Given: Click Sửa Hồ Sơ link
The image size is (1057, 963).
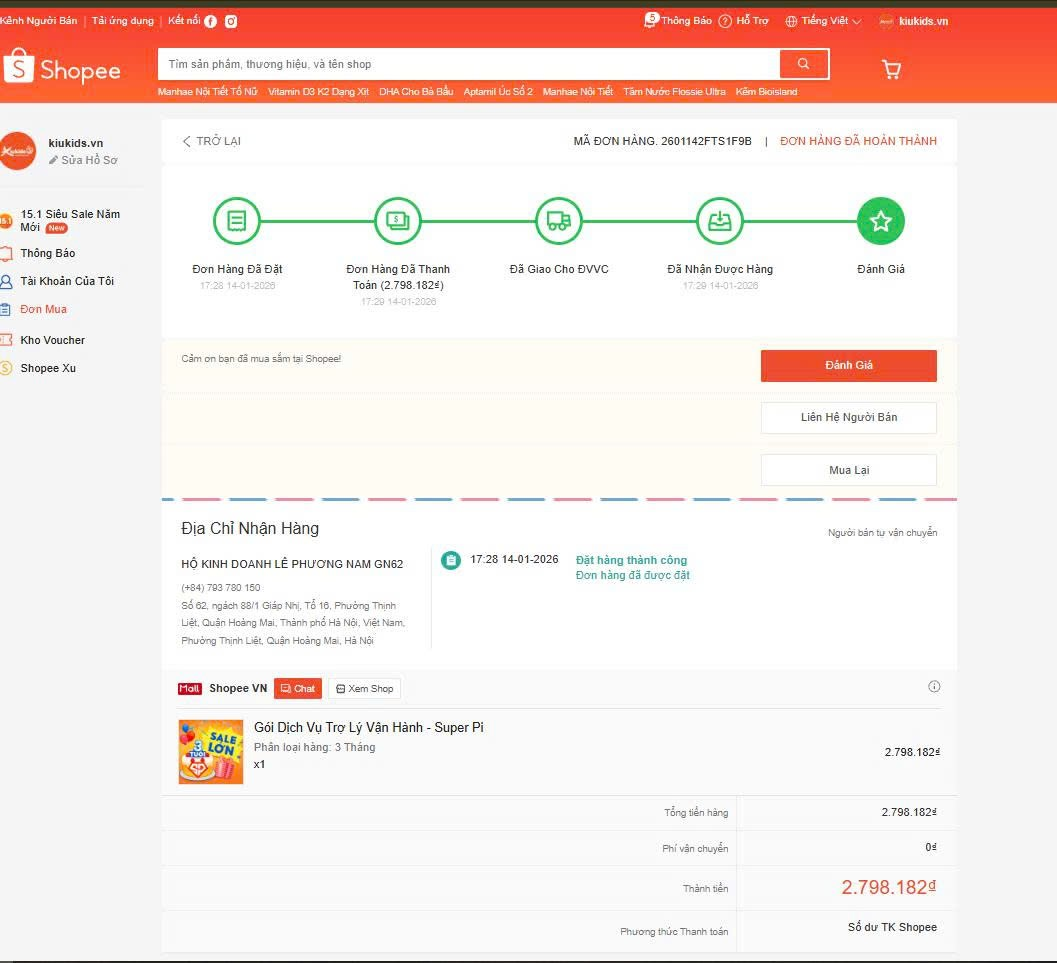Looking at the screenshot, I should (x=89, y=160).
